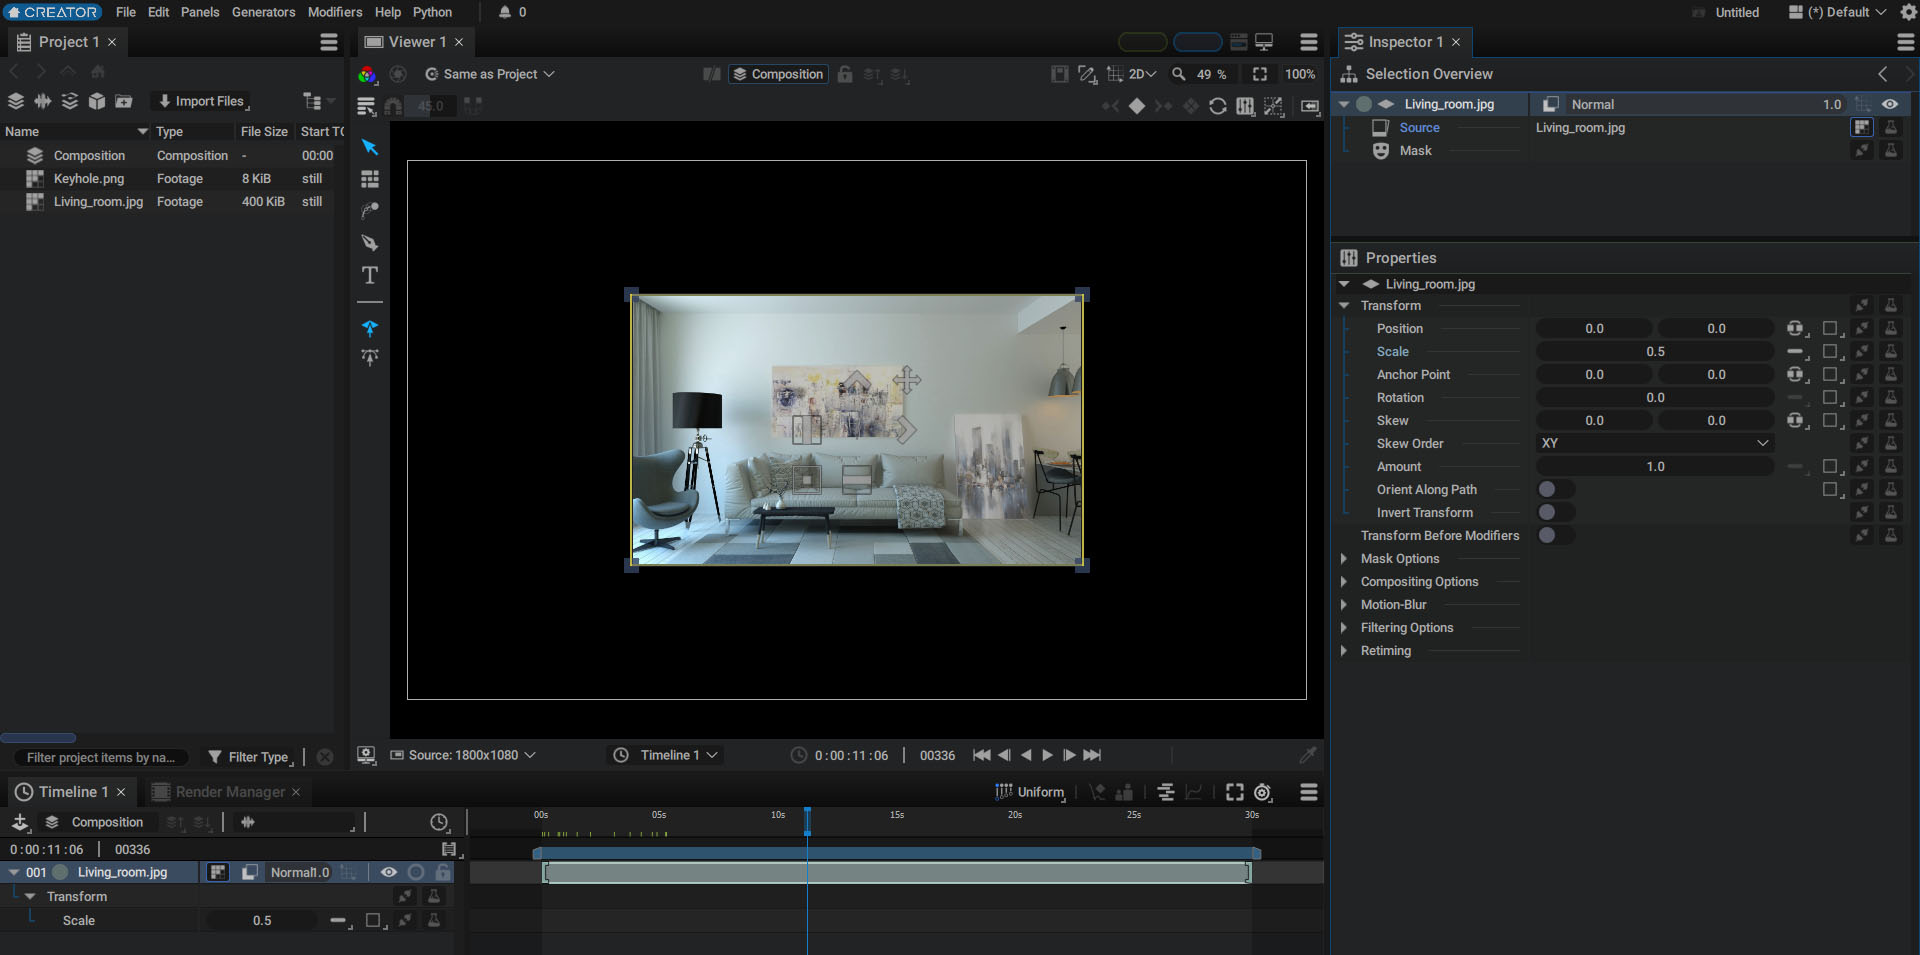Select the Inspector 1 tab
1920x955 pixels.
(1404, 42)
